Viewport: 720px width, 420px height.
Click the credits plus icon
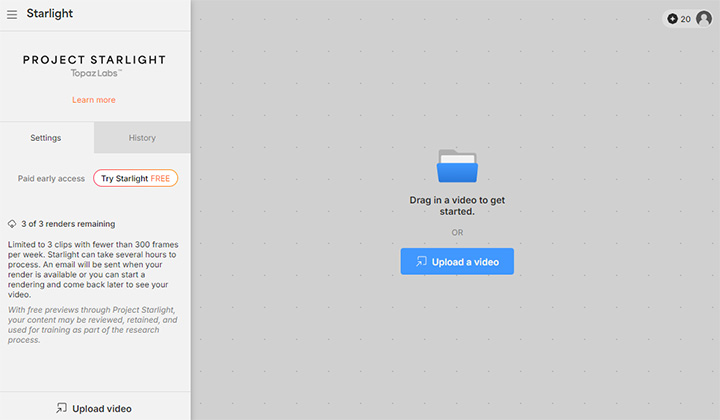tap(672, 19)
